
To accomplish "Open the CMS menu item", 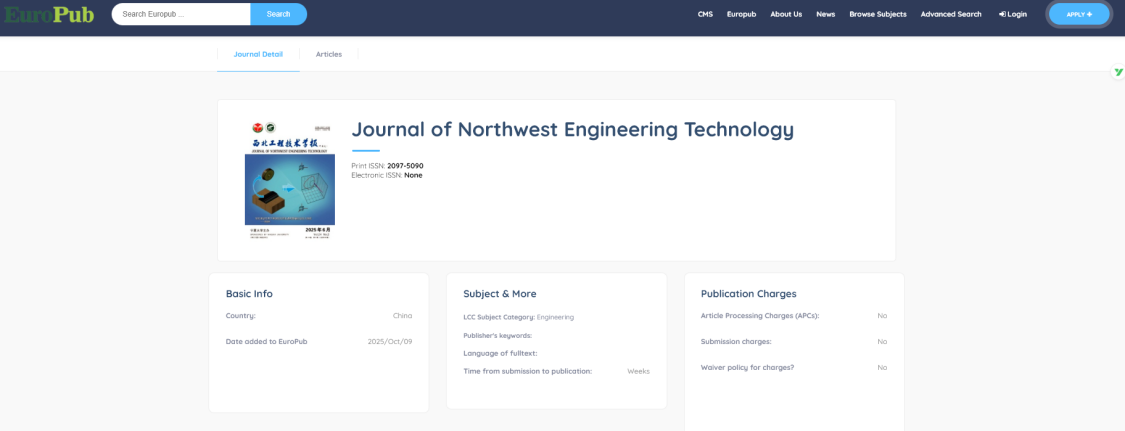I will [705, 14].
